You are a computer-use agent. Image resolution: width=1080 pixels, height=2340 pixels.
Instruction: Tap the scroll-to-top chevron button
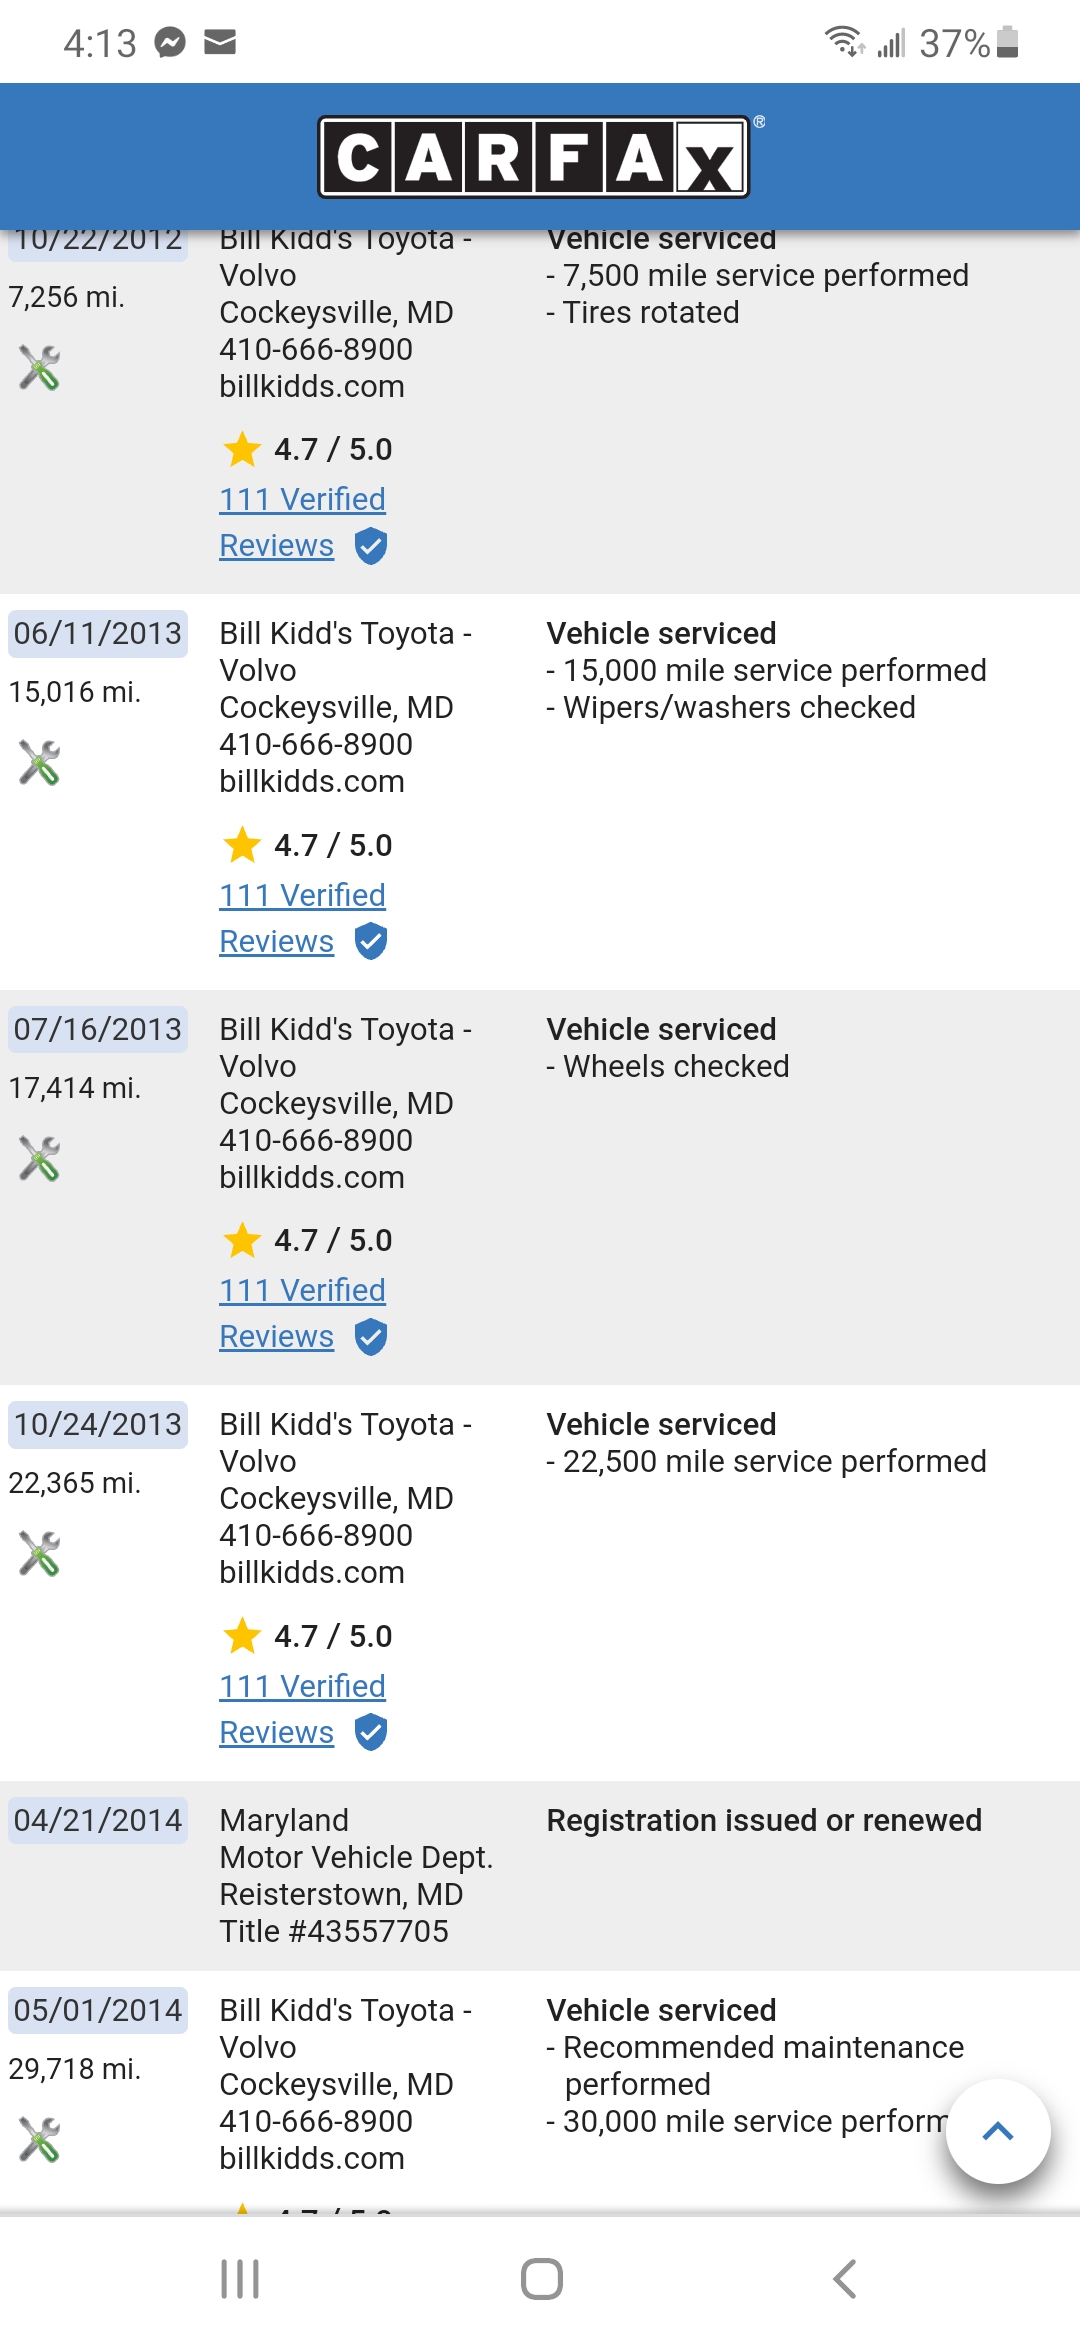(997, 2131)
